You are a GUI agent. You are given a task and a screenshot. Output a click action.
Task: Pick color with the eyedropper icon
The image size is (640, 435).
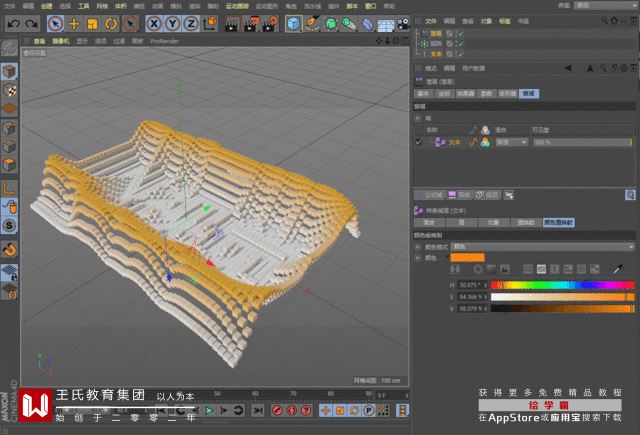pyautogui.click(x=618, y=269)
